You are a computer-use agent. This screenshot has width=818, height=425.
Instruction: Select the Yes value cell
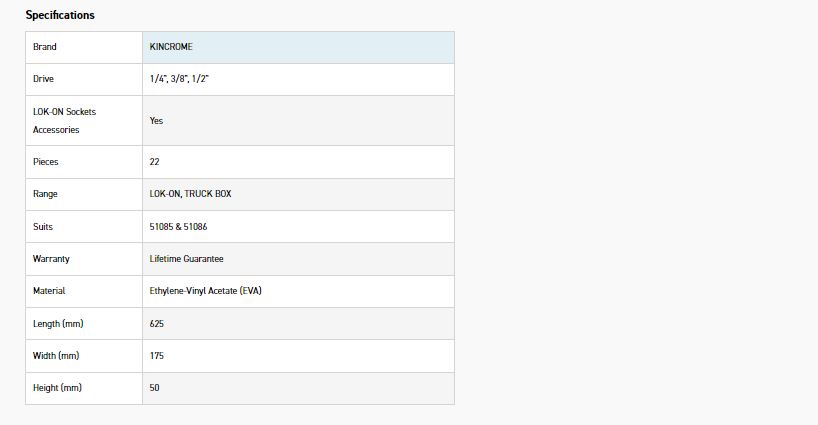point(156,120)
